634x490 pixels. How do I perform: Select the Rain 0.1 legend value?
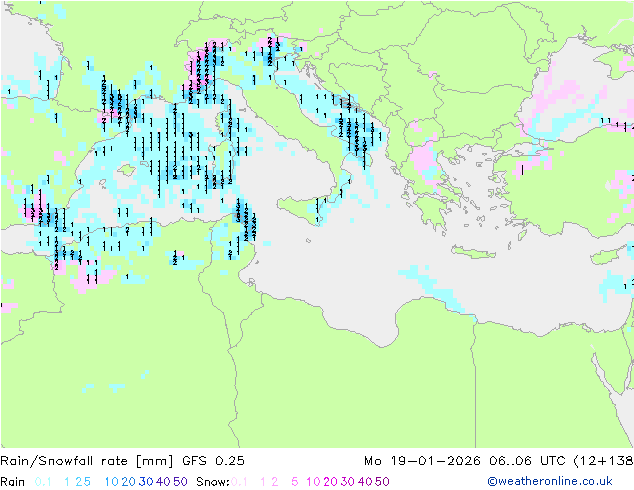[43, 482]
